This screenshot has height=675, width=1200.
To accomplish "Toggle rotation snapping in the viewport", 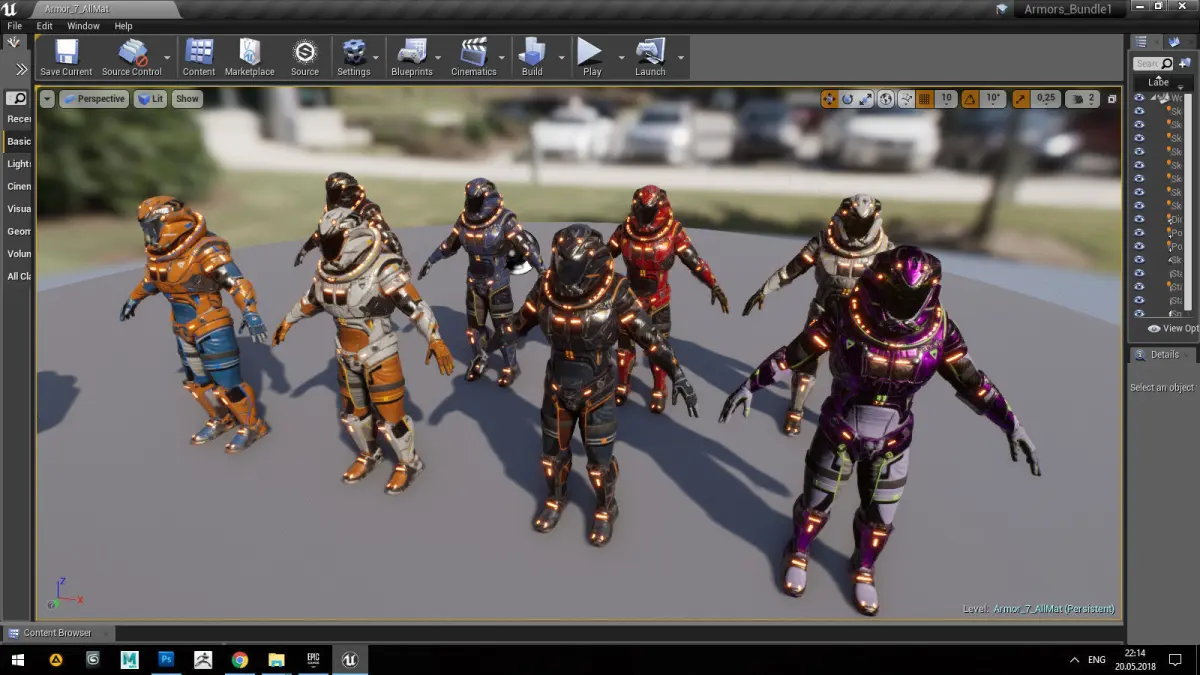I will click(970, 99).
